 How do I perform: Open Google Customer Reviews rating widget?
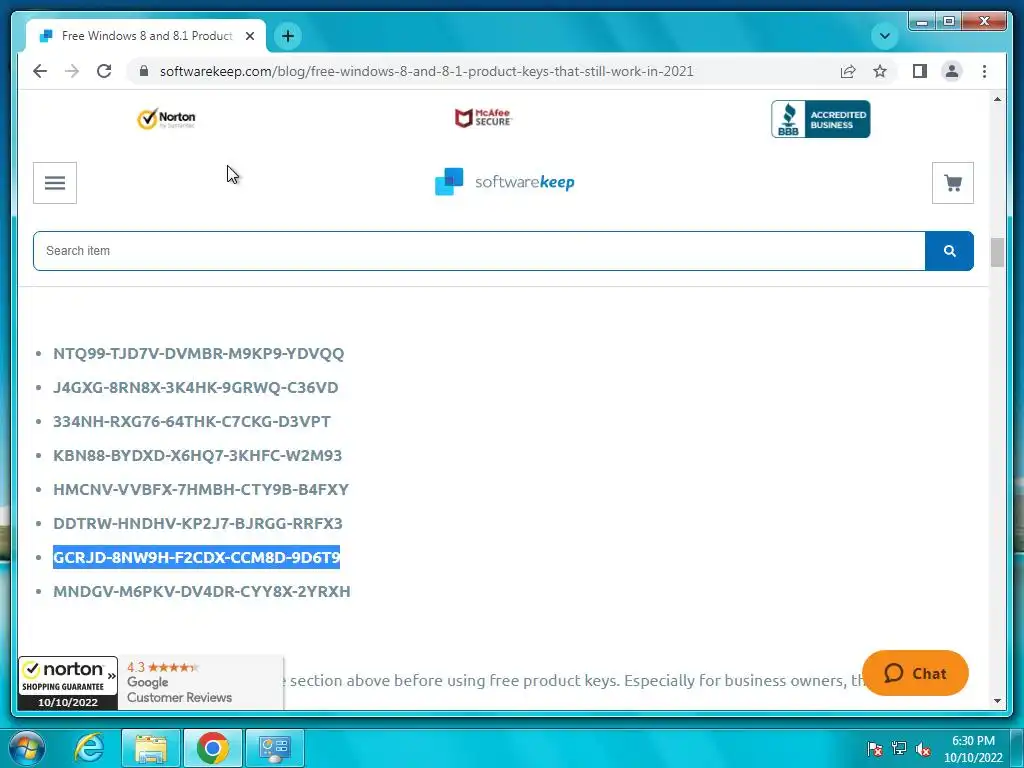(x=200, y=682)
